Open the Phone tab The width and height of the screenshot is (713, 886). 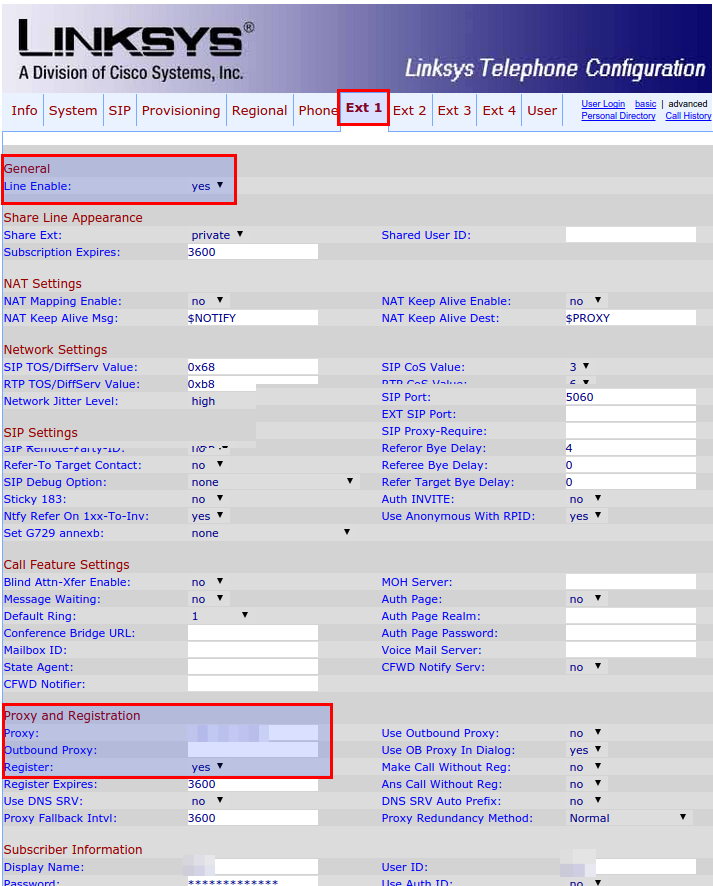click(x=318, y=111)
